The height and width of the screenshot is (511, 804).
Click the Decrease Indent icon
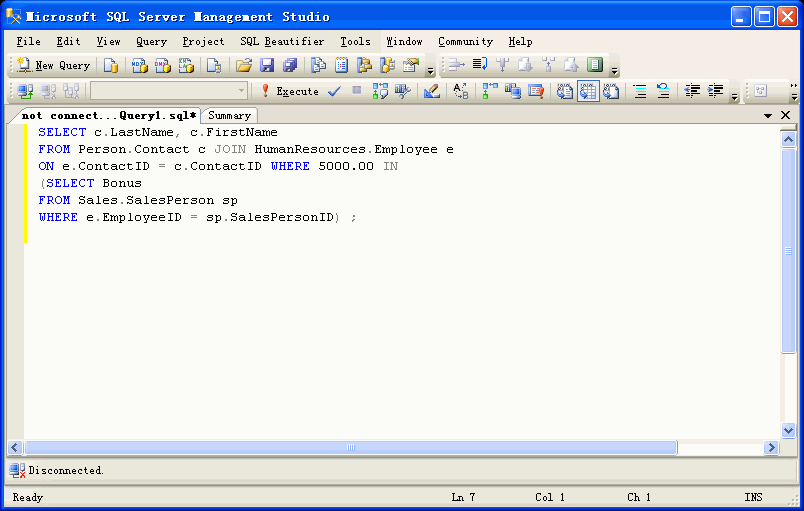pos(692,91)
